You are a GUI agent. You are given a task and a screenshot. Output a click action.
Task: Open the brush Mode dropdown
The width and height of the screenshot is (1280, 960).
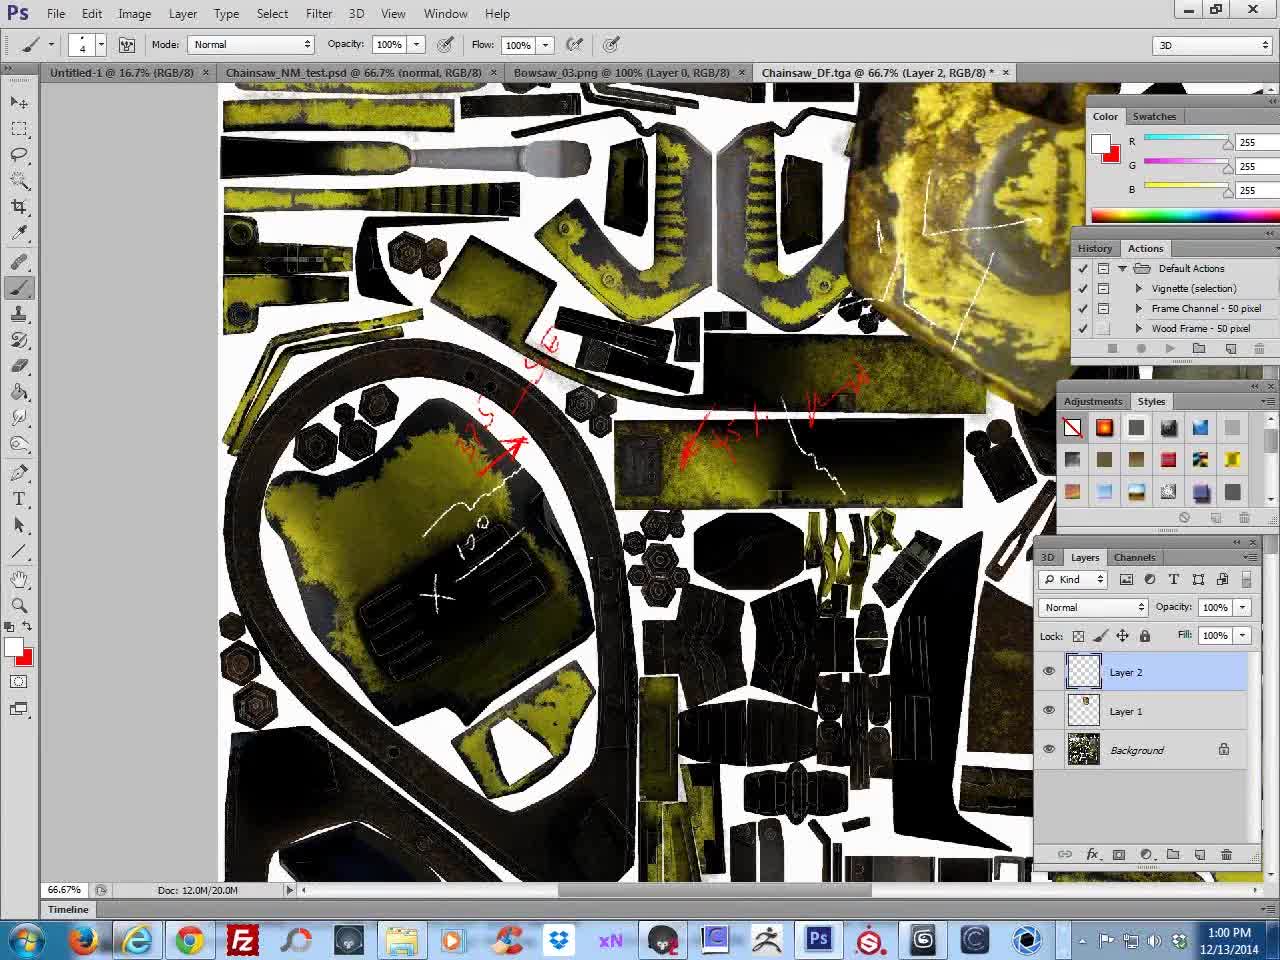coord(251,45)
